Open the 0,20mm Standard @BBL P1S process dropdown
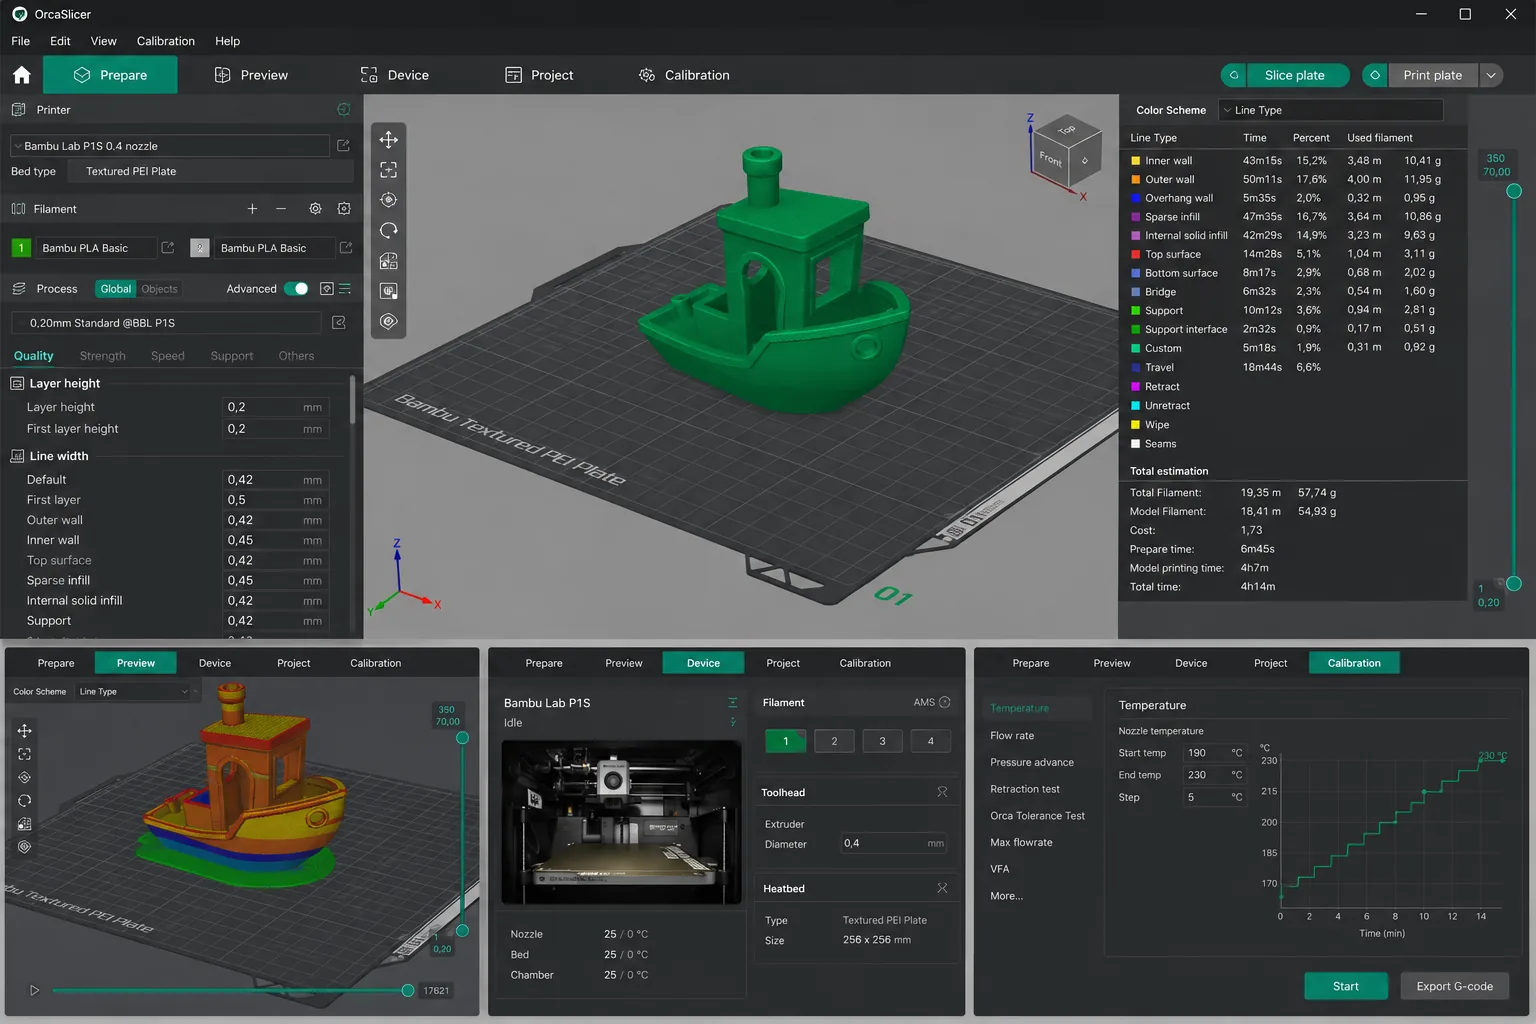Viewport: 1536px width, 1024px height. coord(166,323)
